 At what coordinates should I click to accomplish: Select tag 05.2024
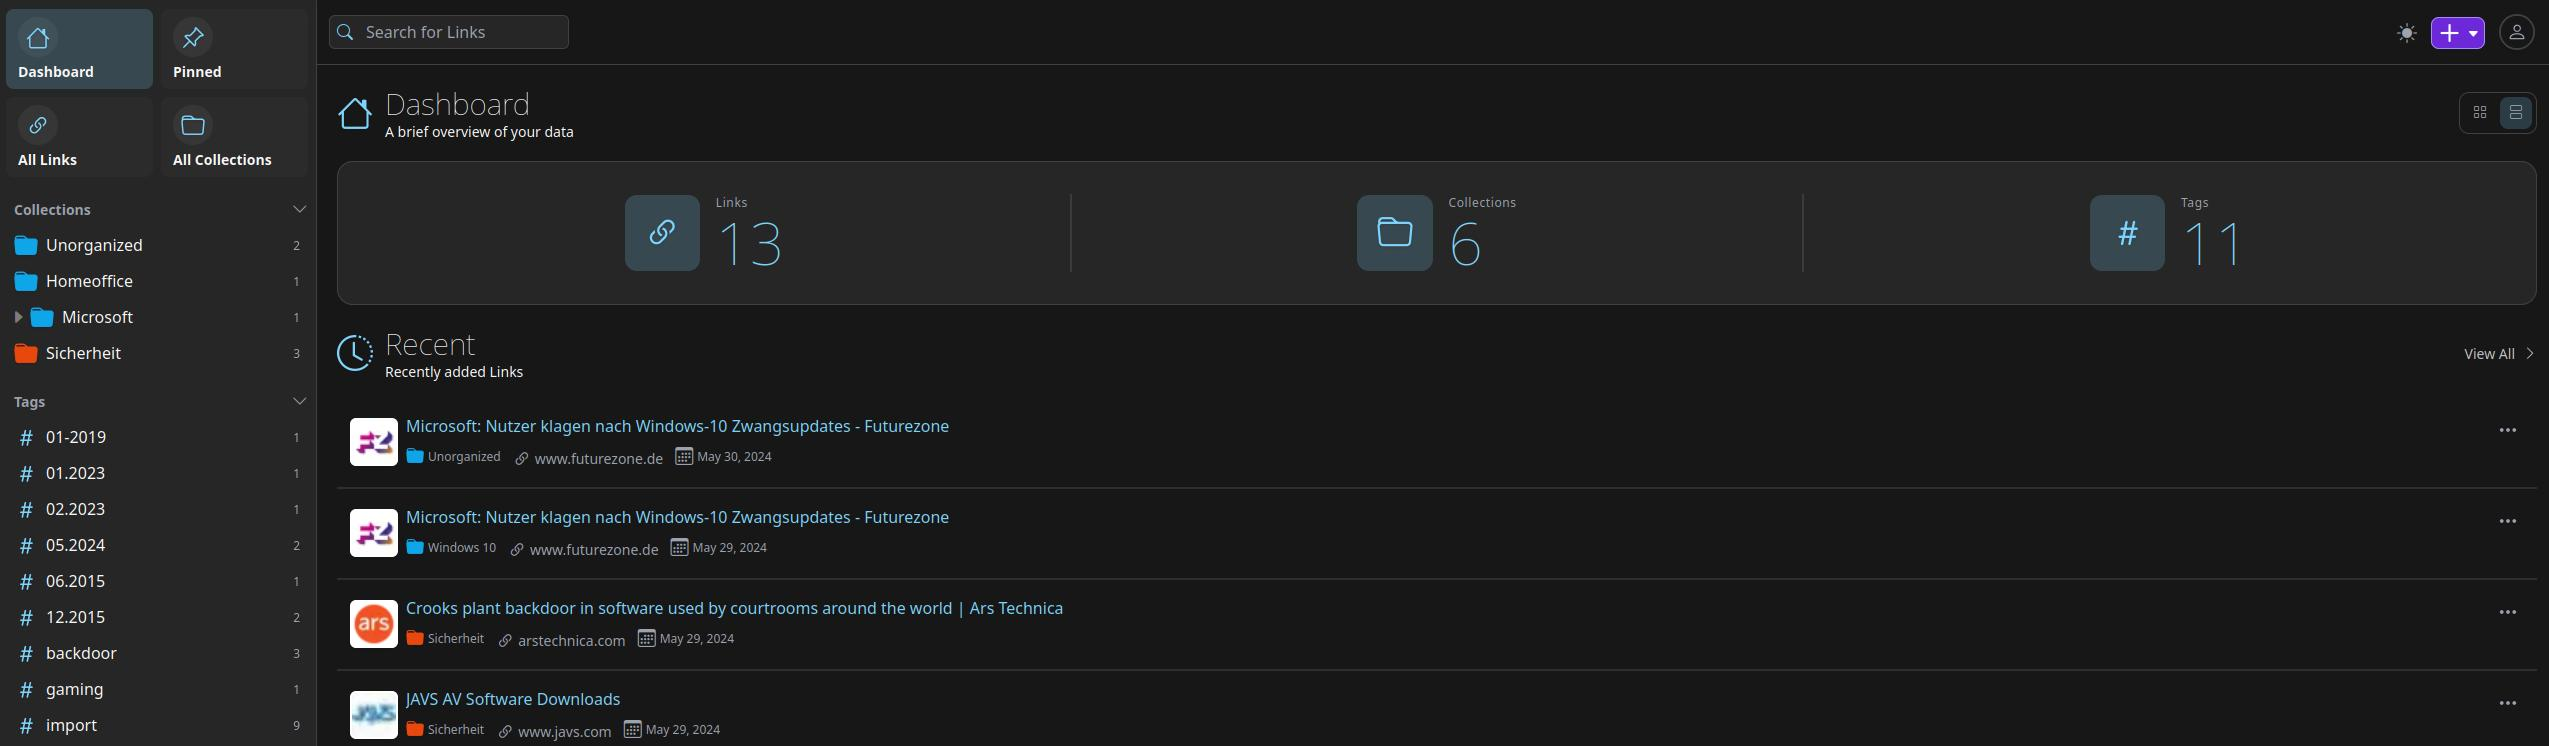click(158, 545)
